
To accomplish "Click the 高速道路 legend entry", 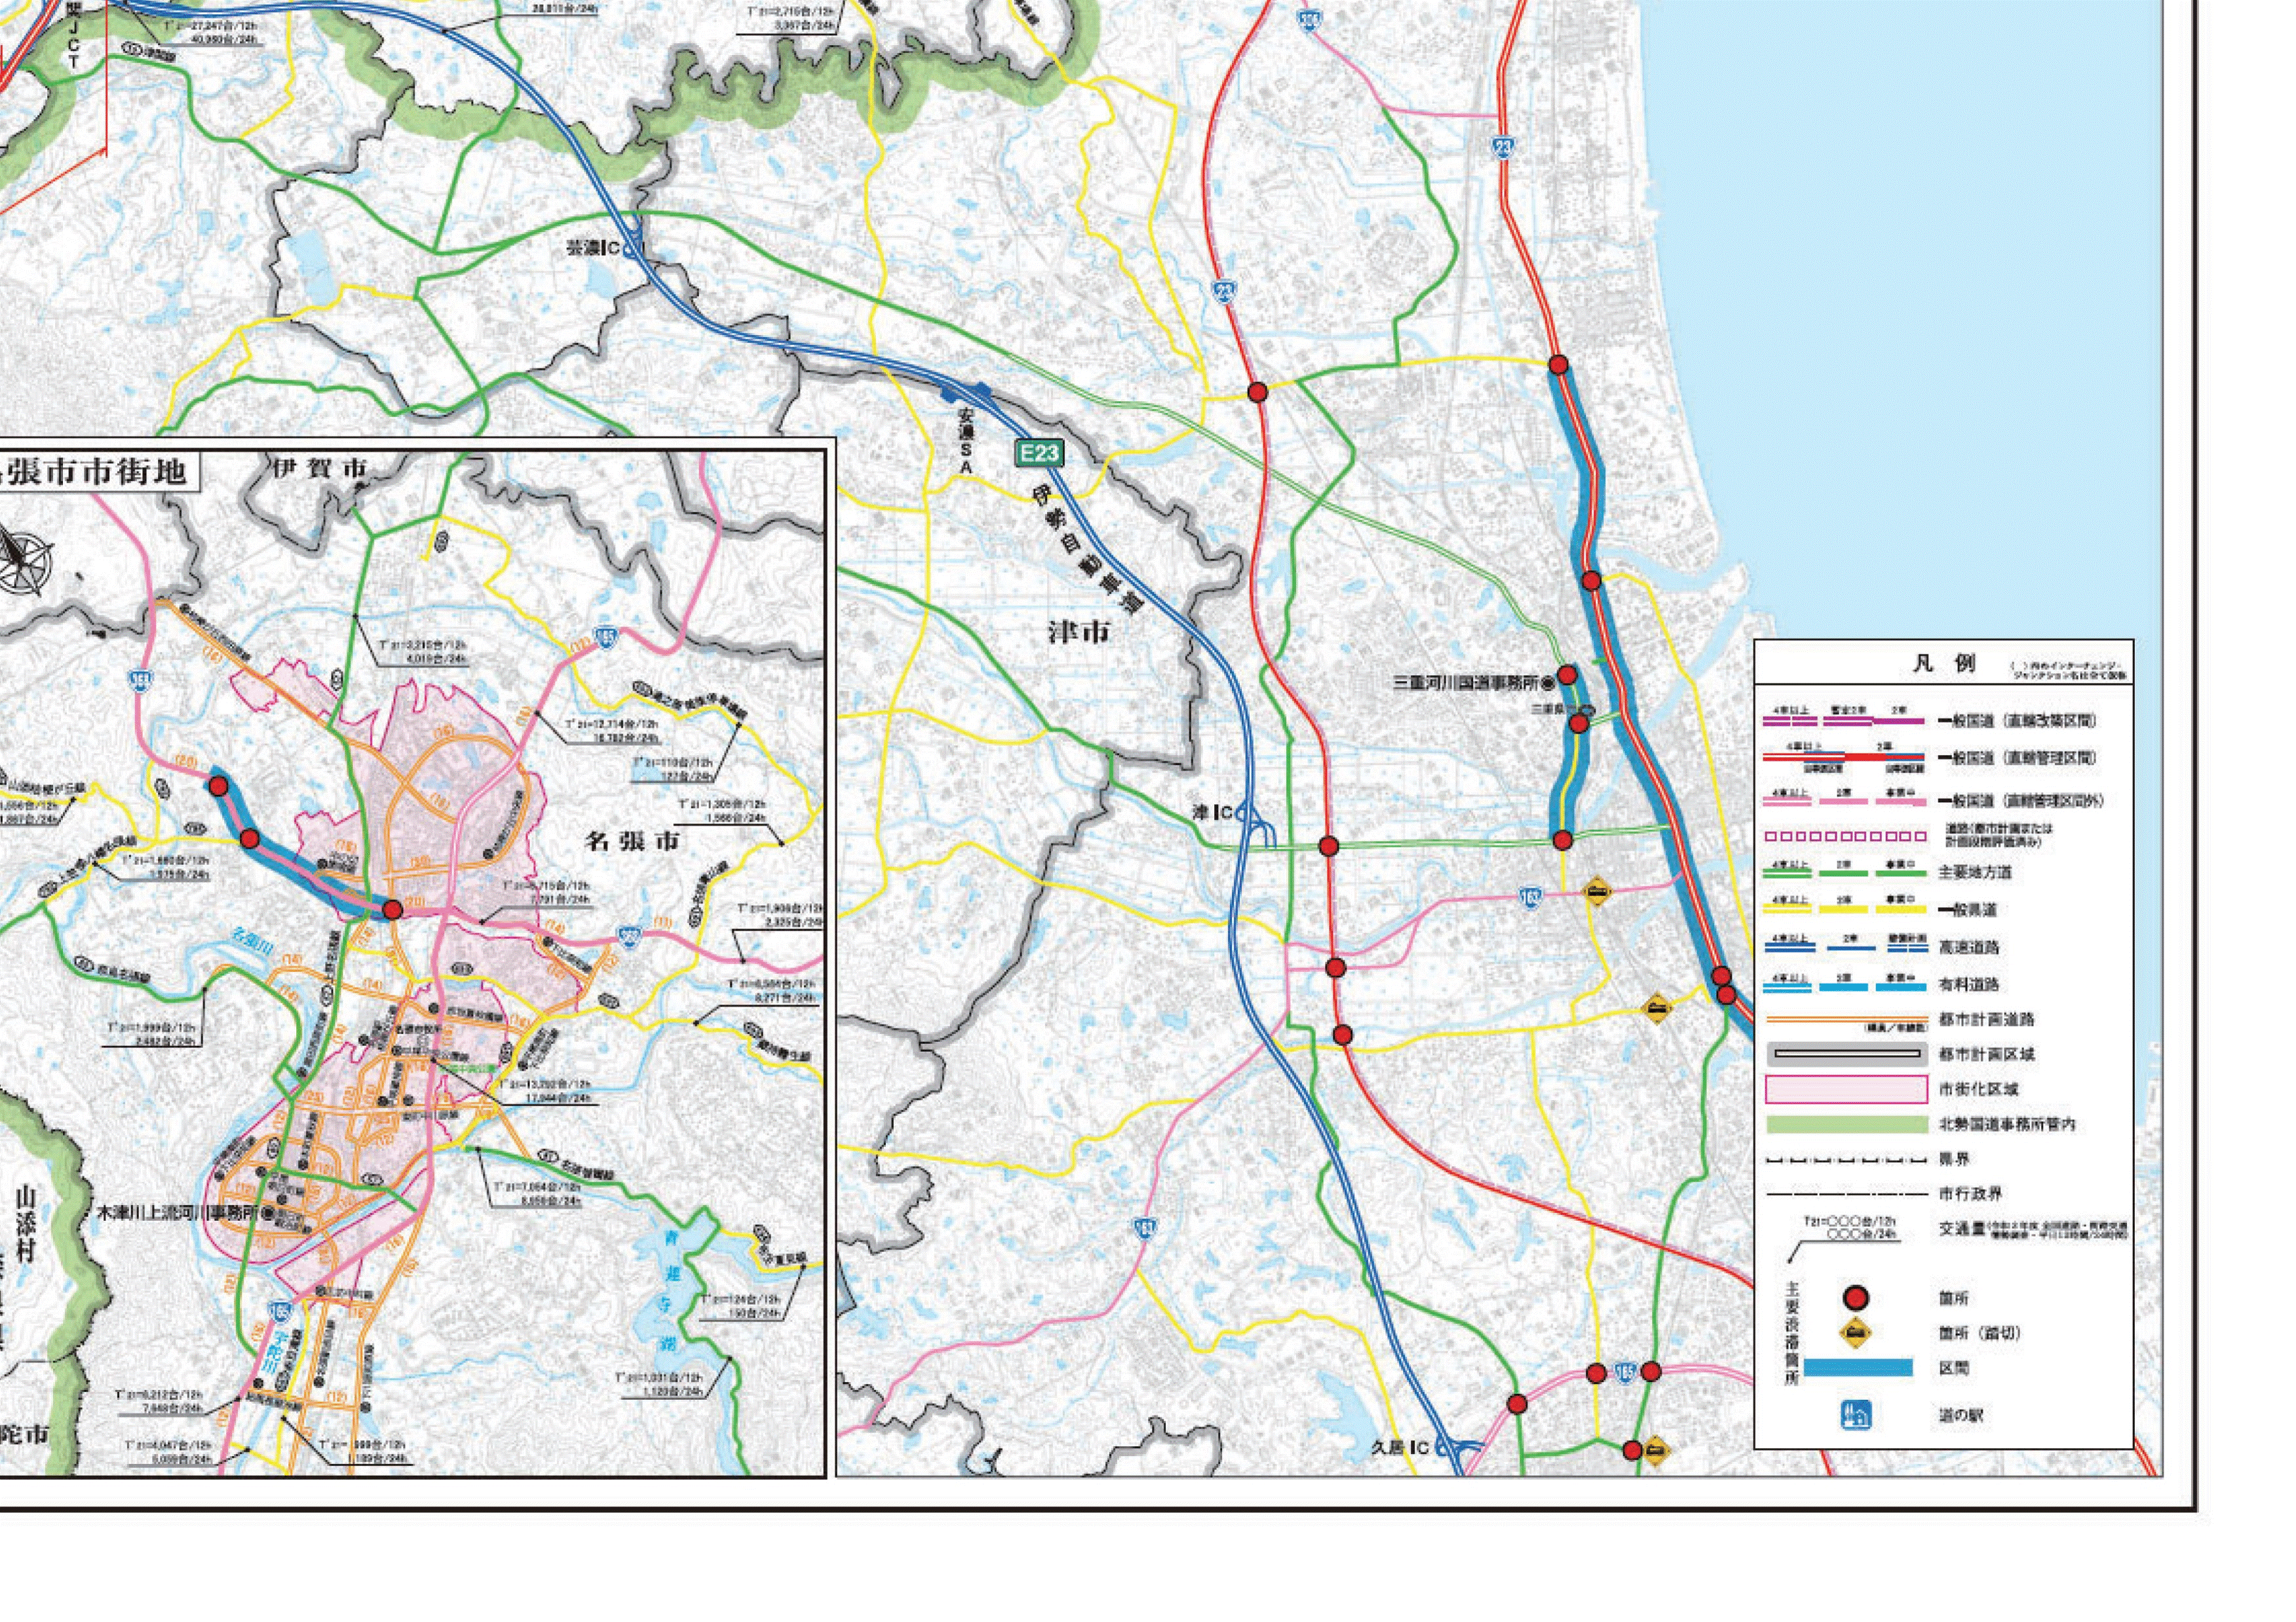I will pyautogui.click(x=1969, y=946).
